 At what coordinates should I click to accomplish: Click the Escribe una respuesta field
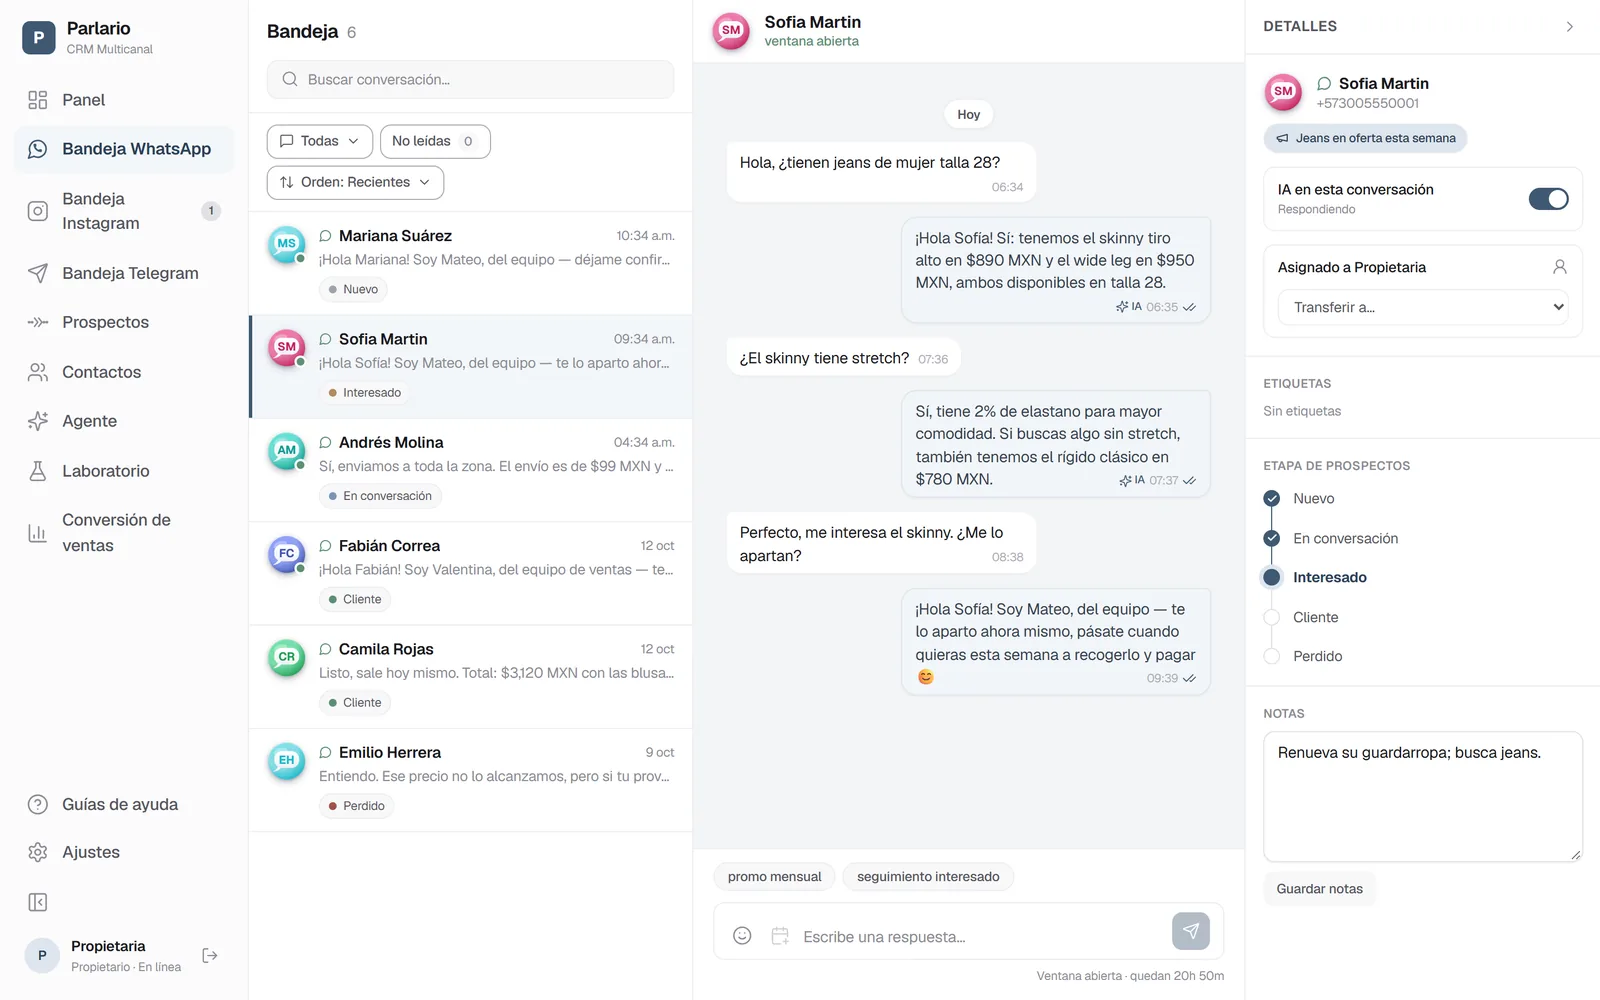(980, 937)
